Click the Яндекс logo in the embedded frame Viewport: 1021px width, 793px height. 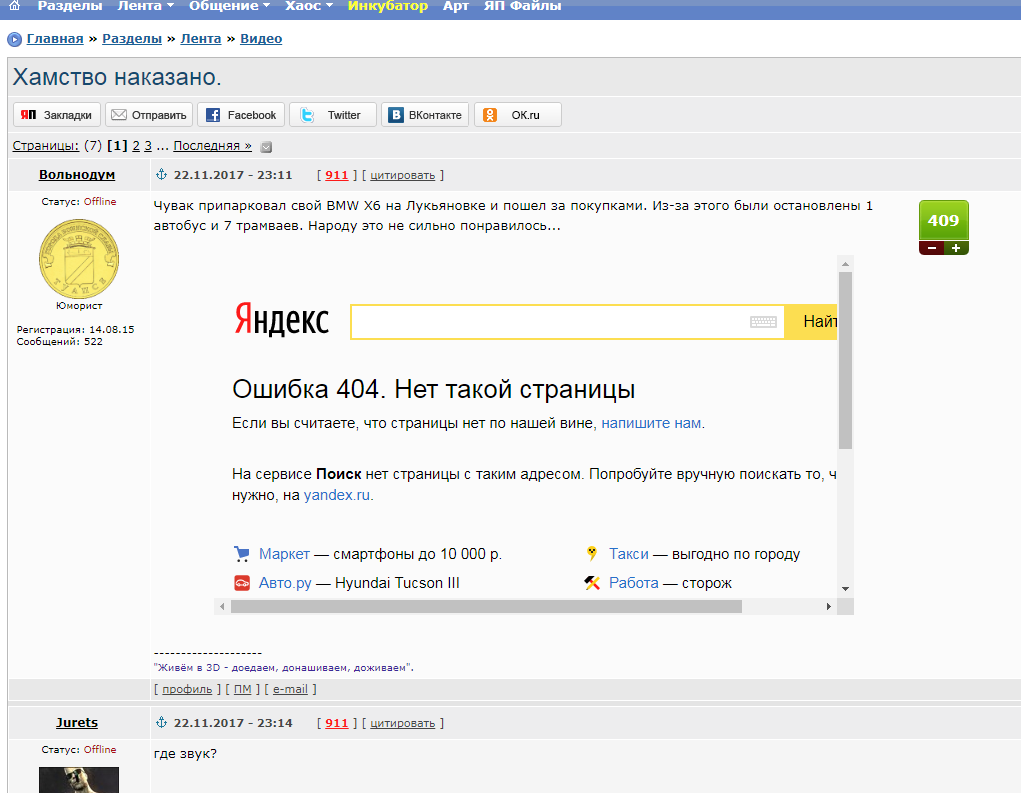(281, 319)
